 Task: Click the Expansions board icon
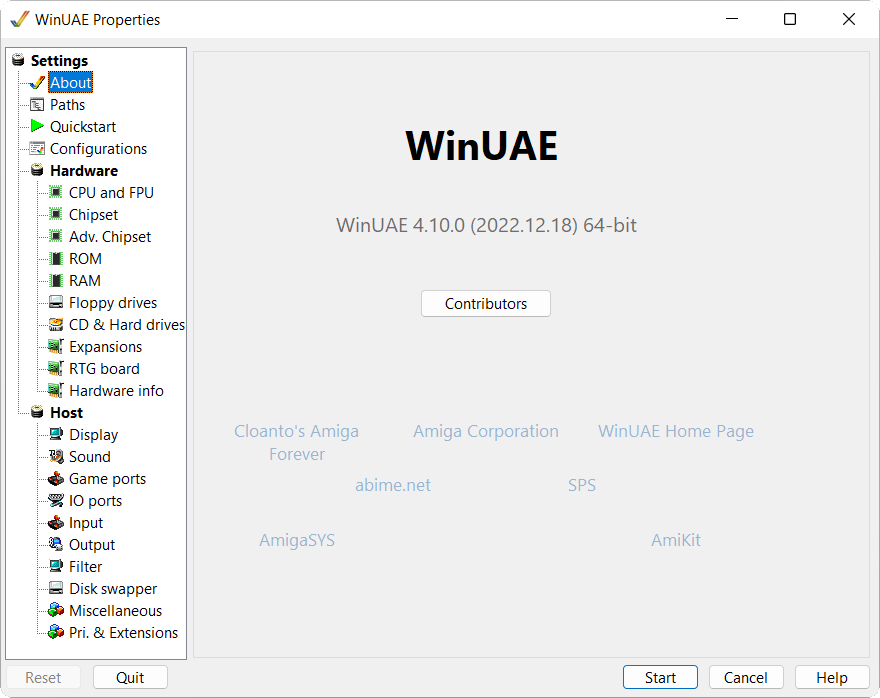tap(56, 347)
